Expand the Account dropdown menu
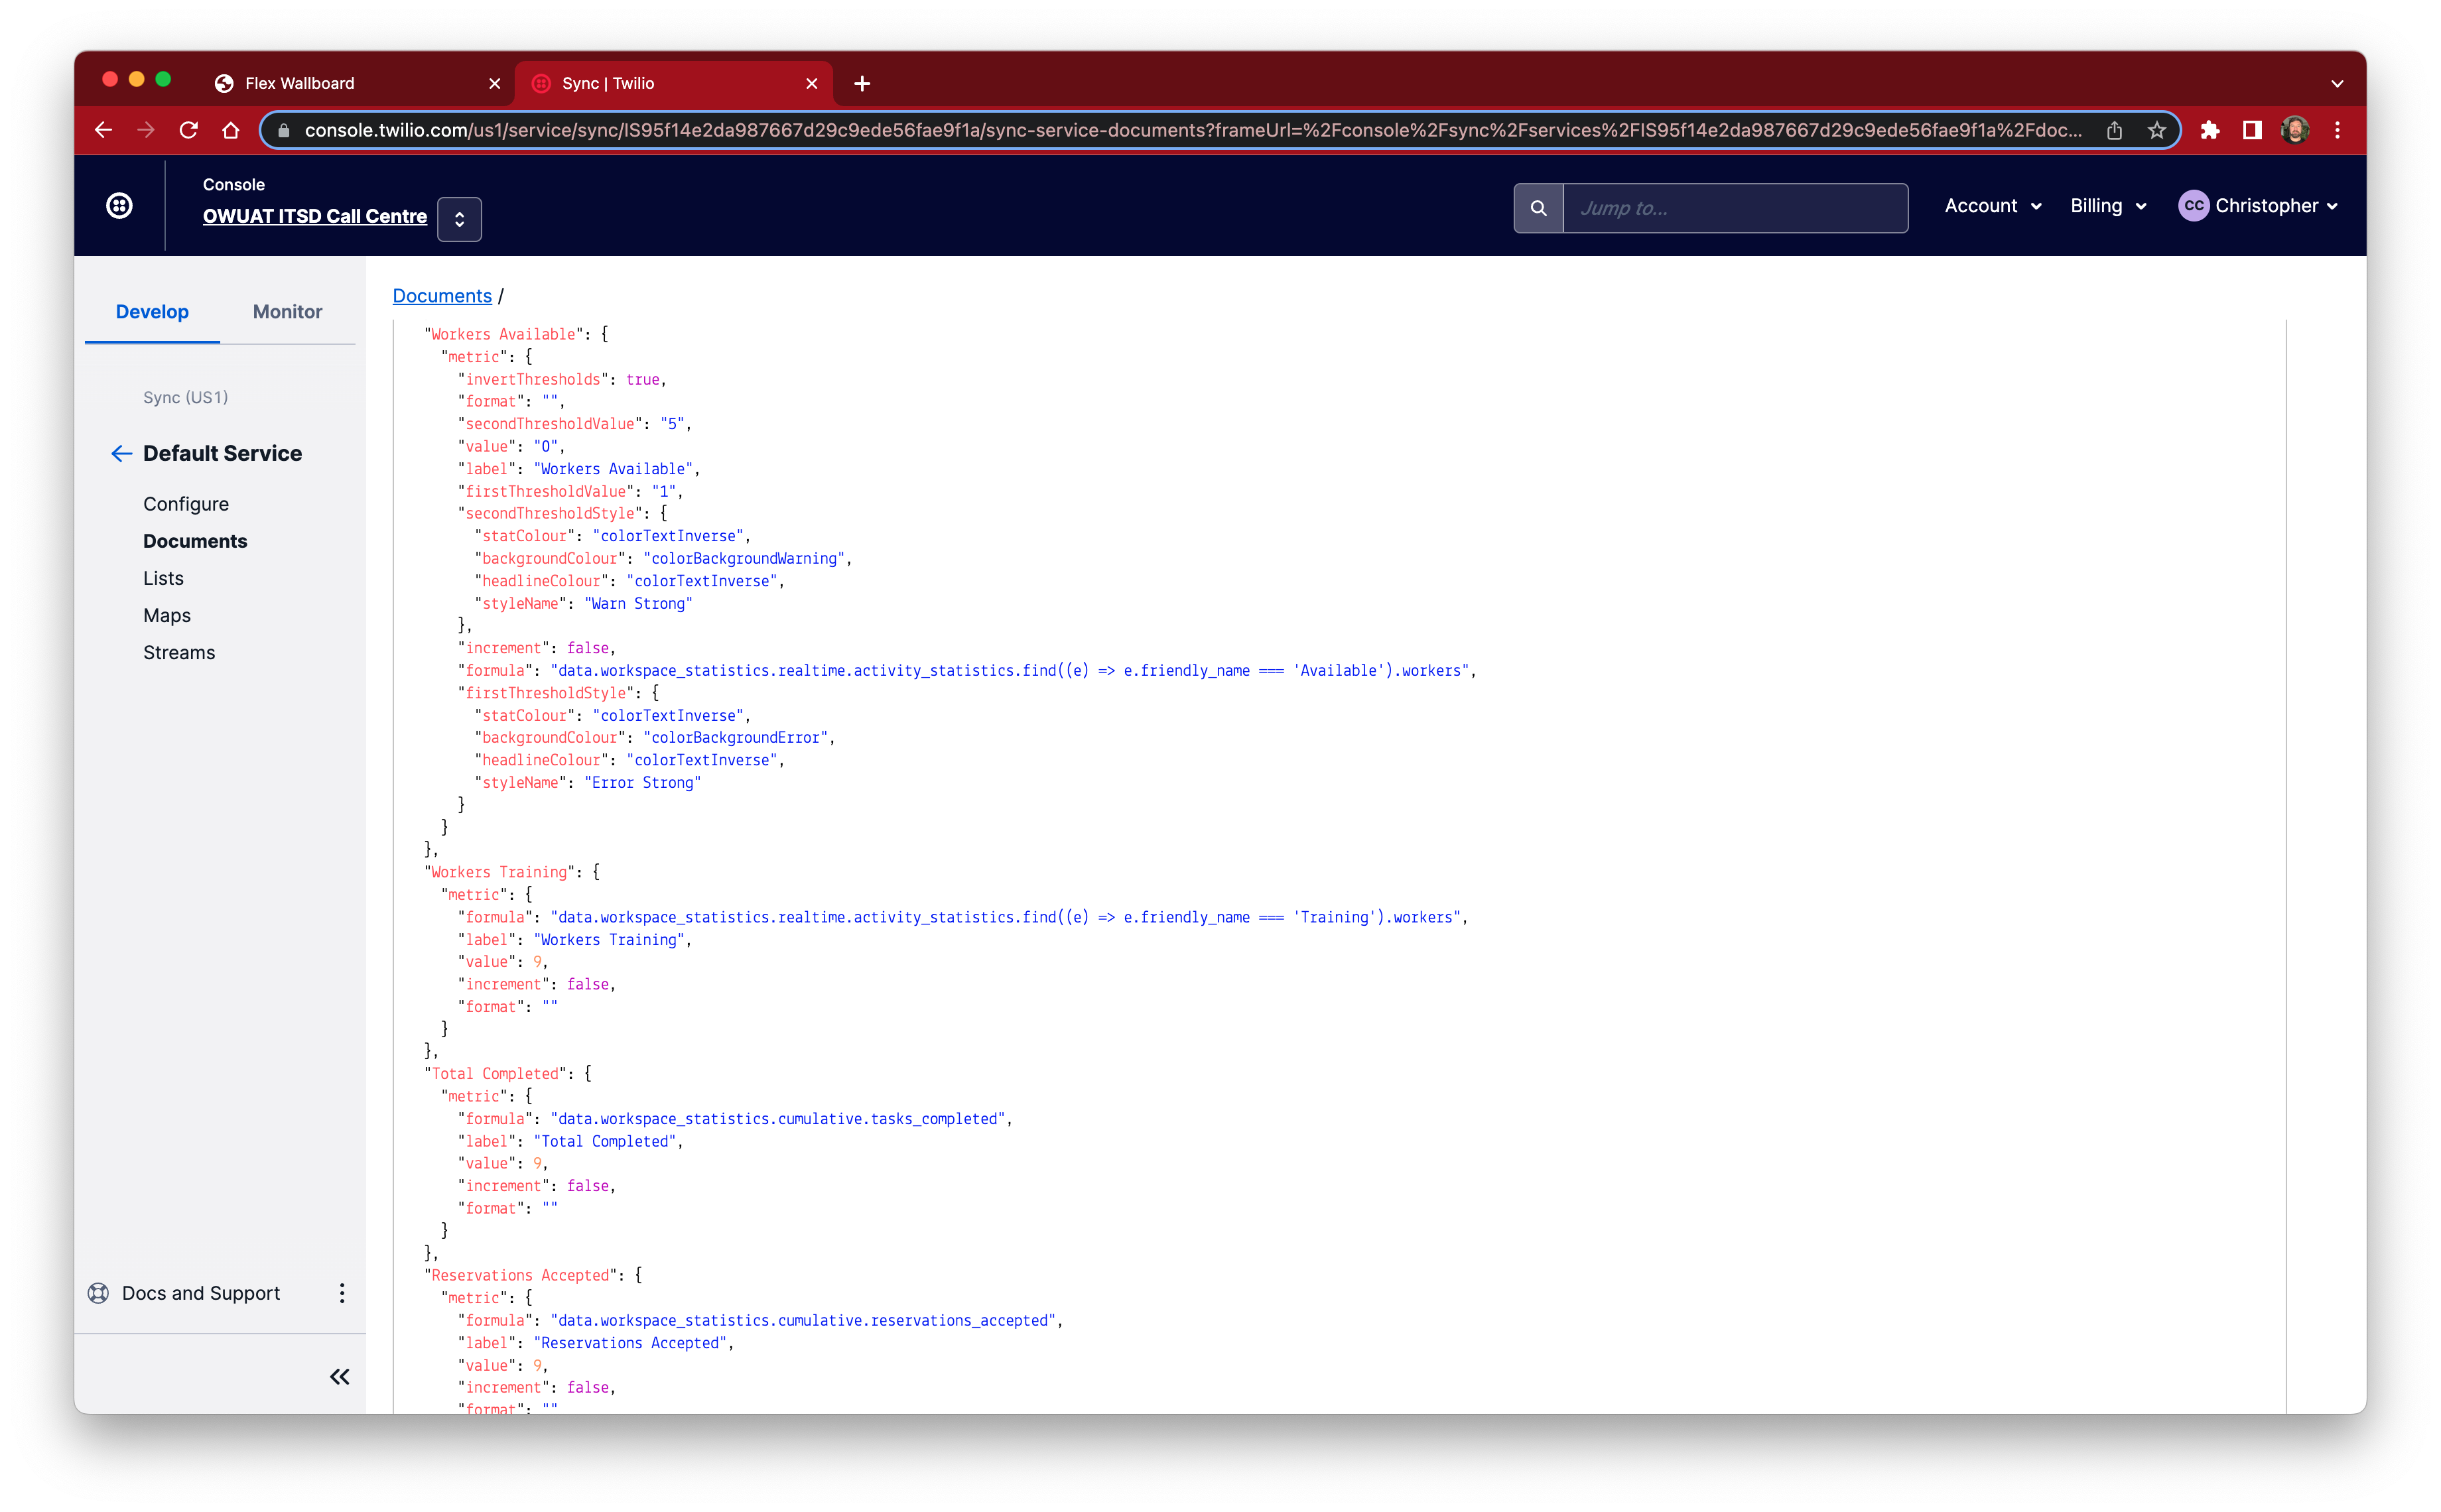Image resolution: width=2441 pixels, height=1512 pixels. tap(1992, 206)
